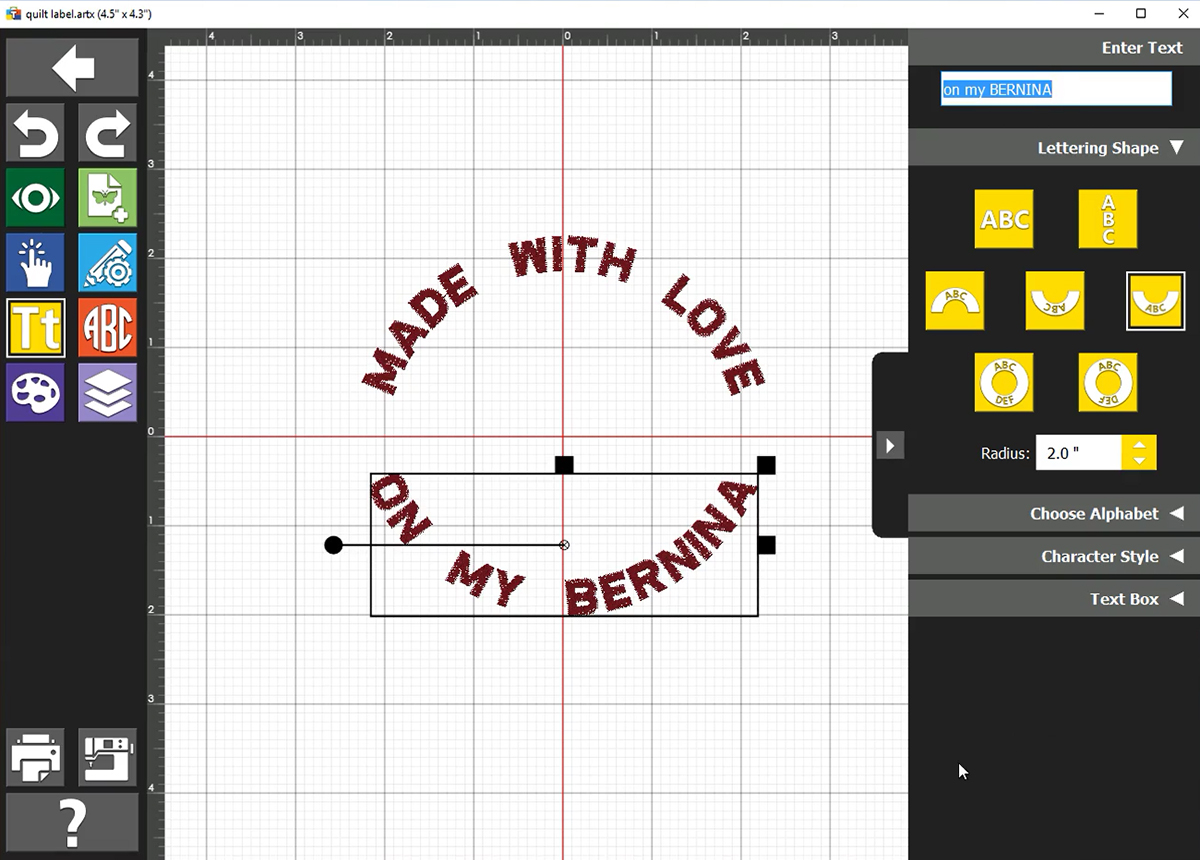This screenshot has width=1200, height=860.
Task: Click the Enter Text panel header
Action: pos(1054,47)
